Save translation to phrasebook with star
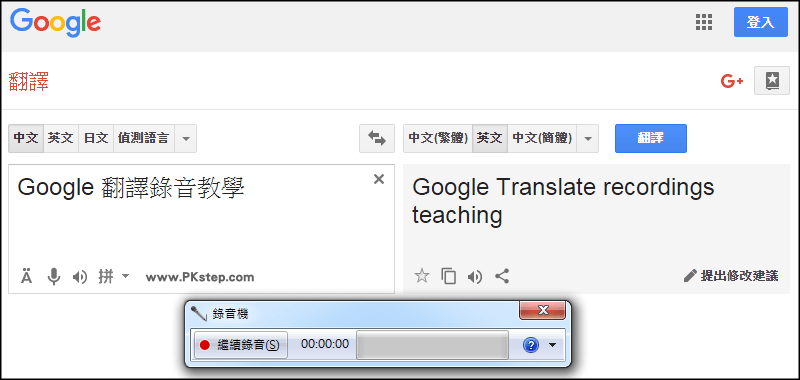The width and height of the screenshot is (800, 380). coord(422,276)
